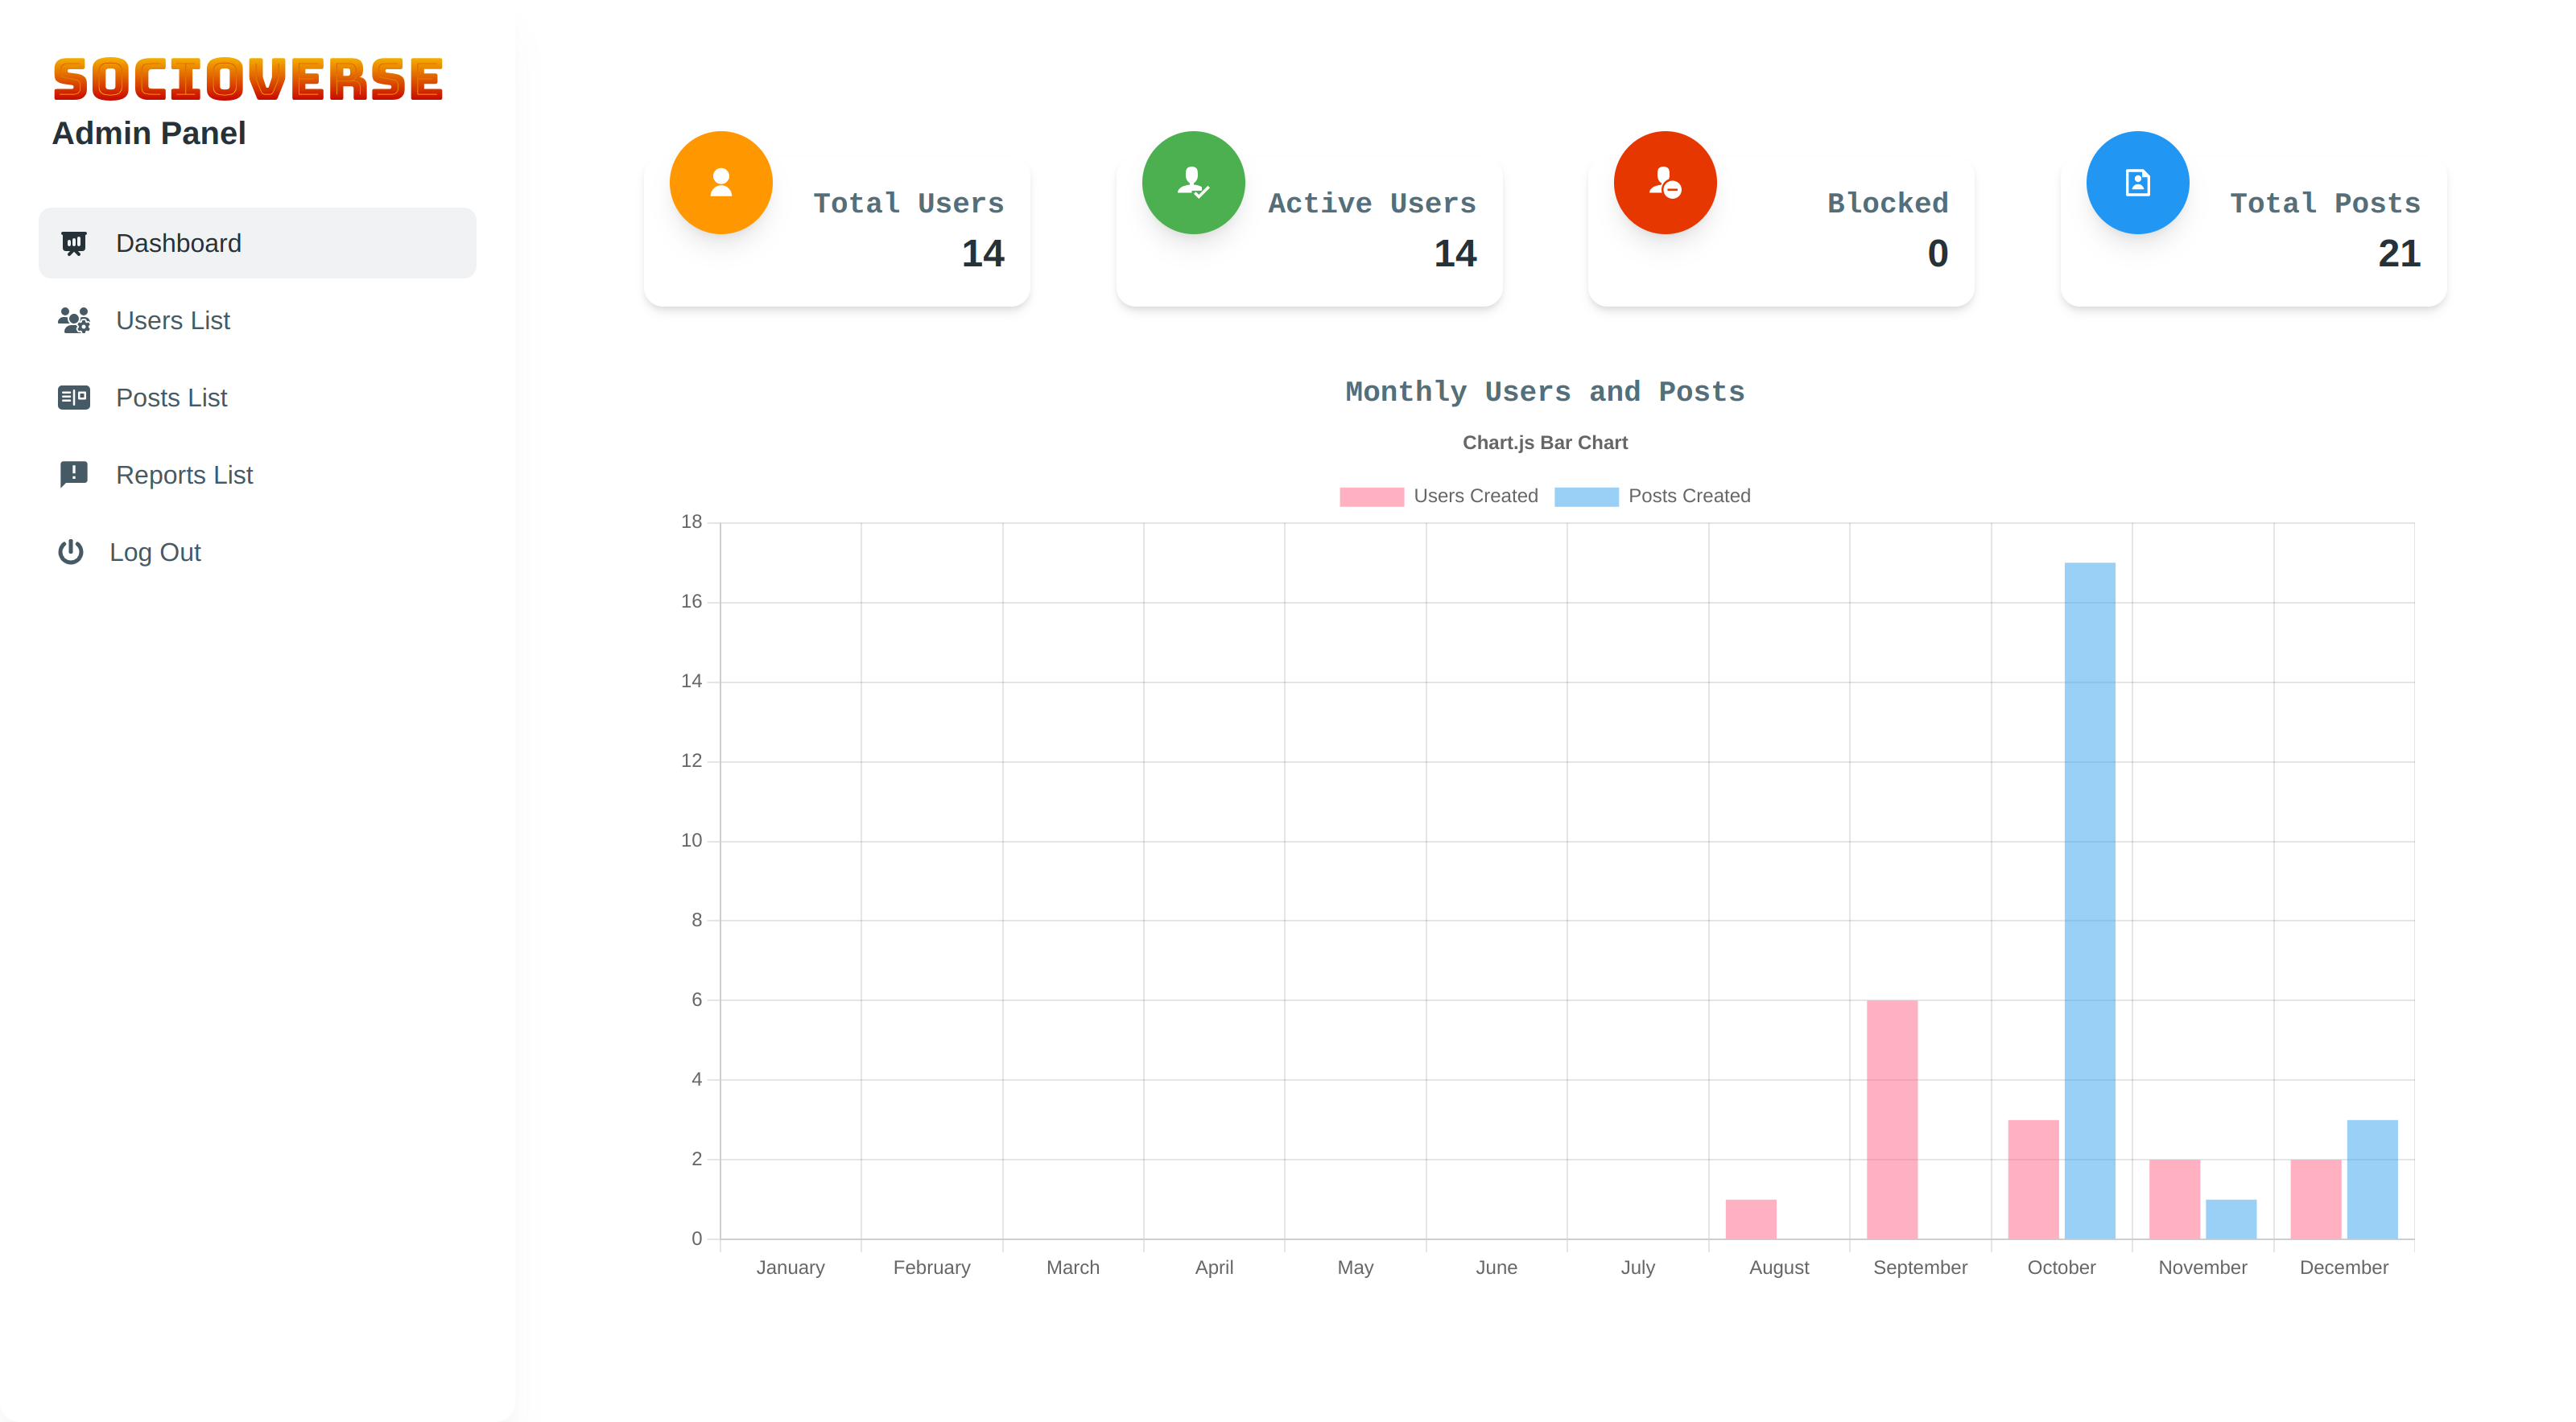Click the June axis label

click(x=1496, y=1267)
